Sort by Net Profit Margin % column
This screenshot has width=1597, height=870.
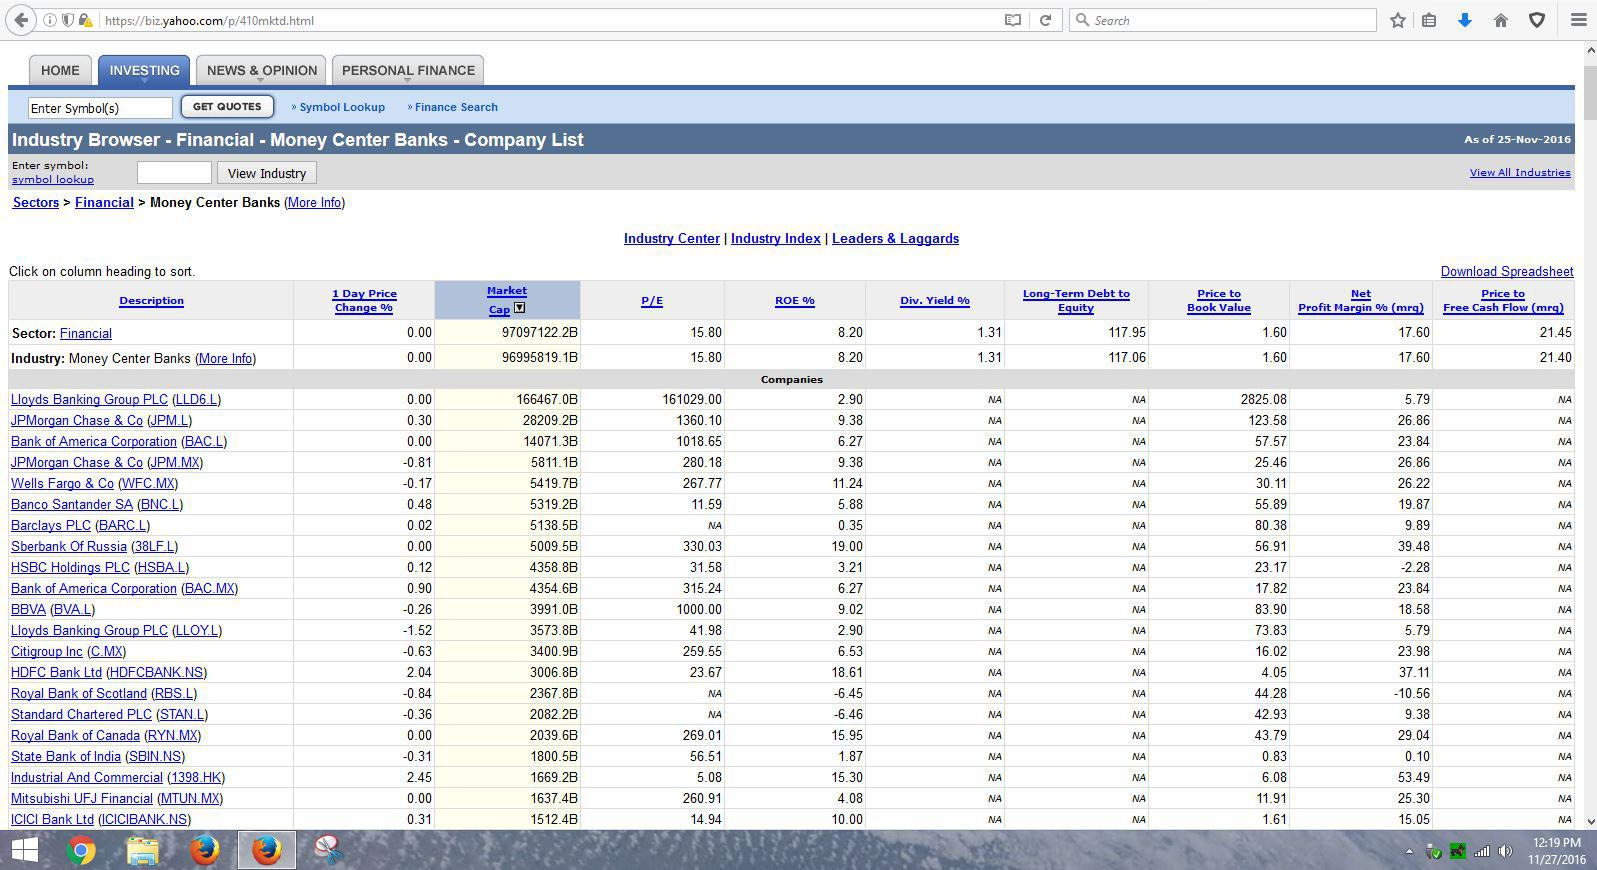(1361, 300)
